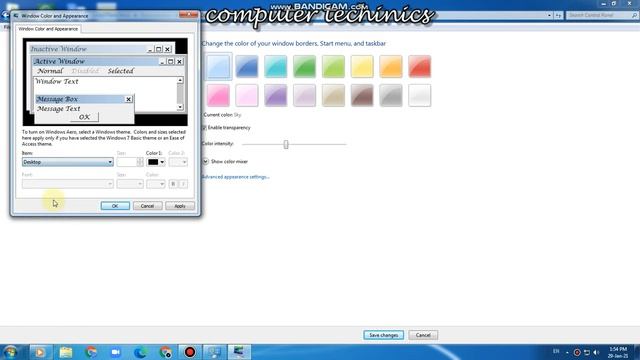Open the Color 1 black color dropdown
Screen dimensions: 640x360
tap(156, 162)
